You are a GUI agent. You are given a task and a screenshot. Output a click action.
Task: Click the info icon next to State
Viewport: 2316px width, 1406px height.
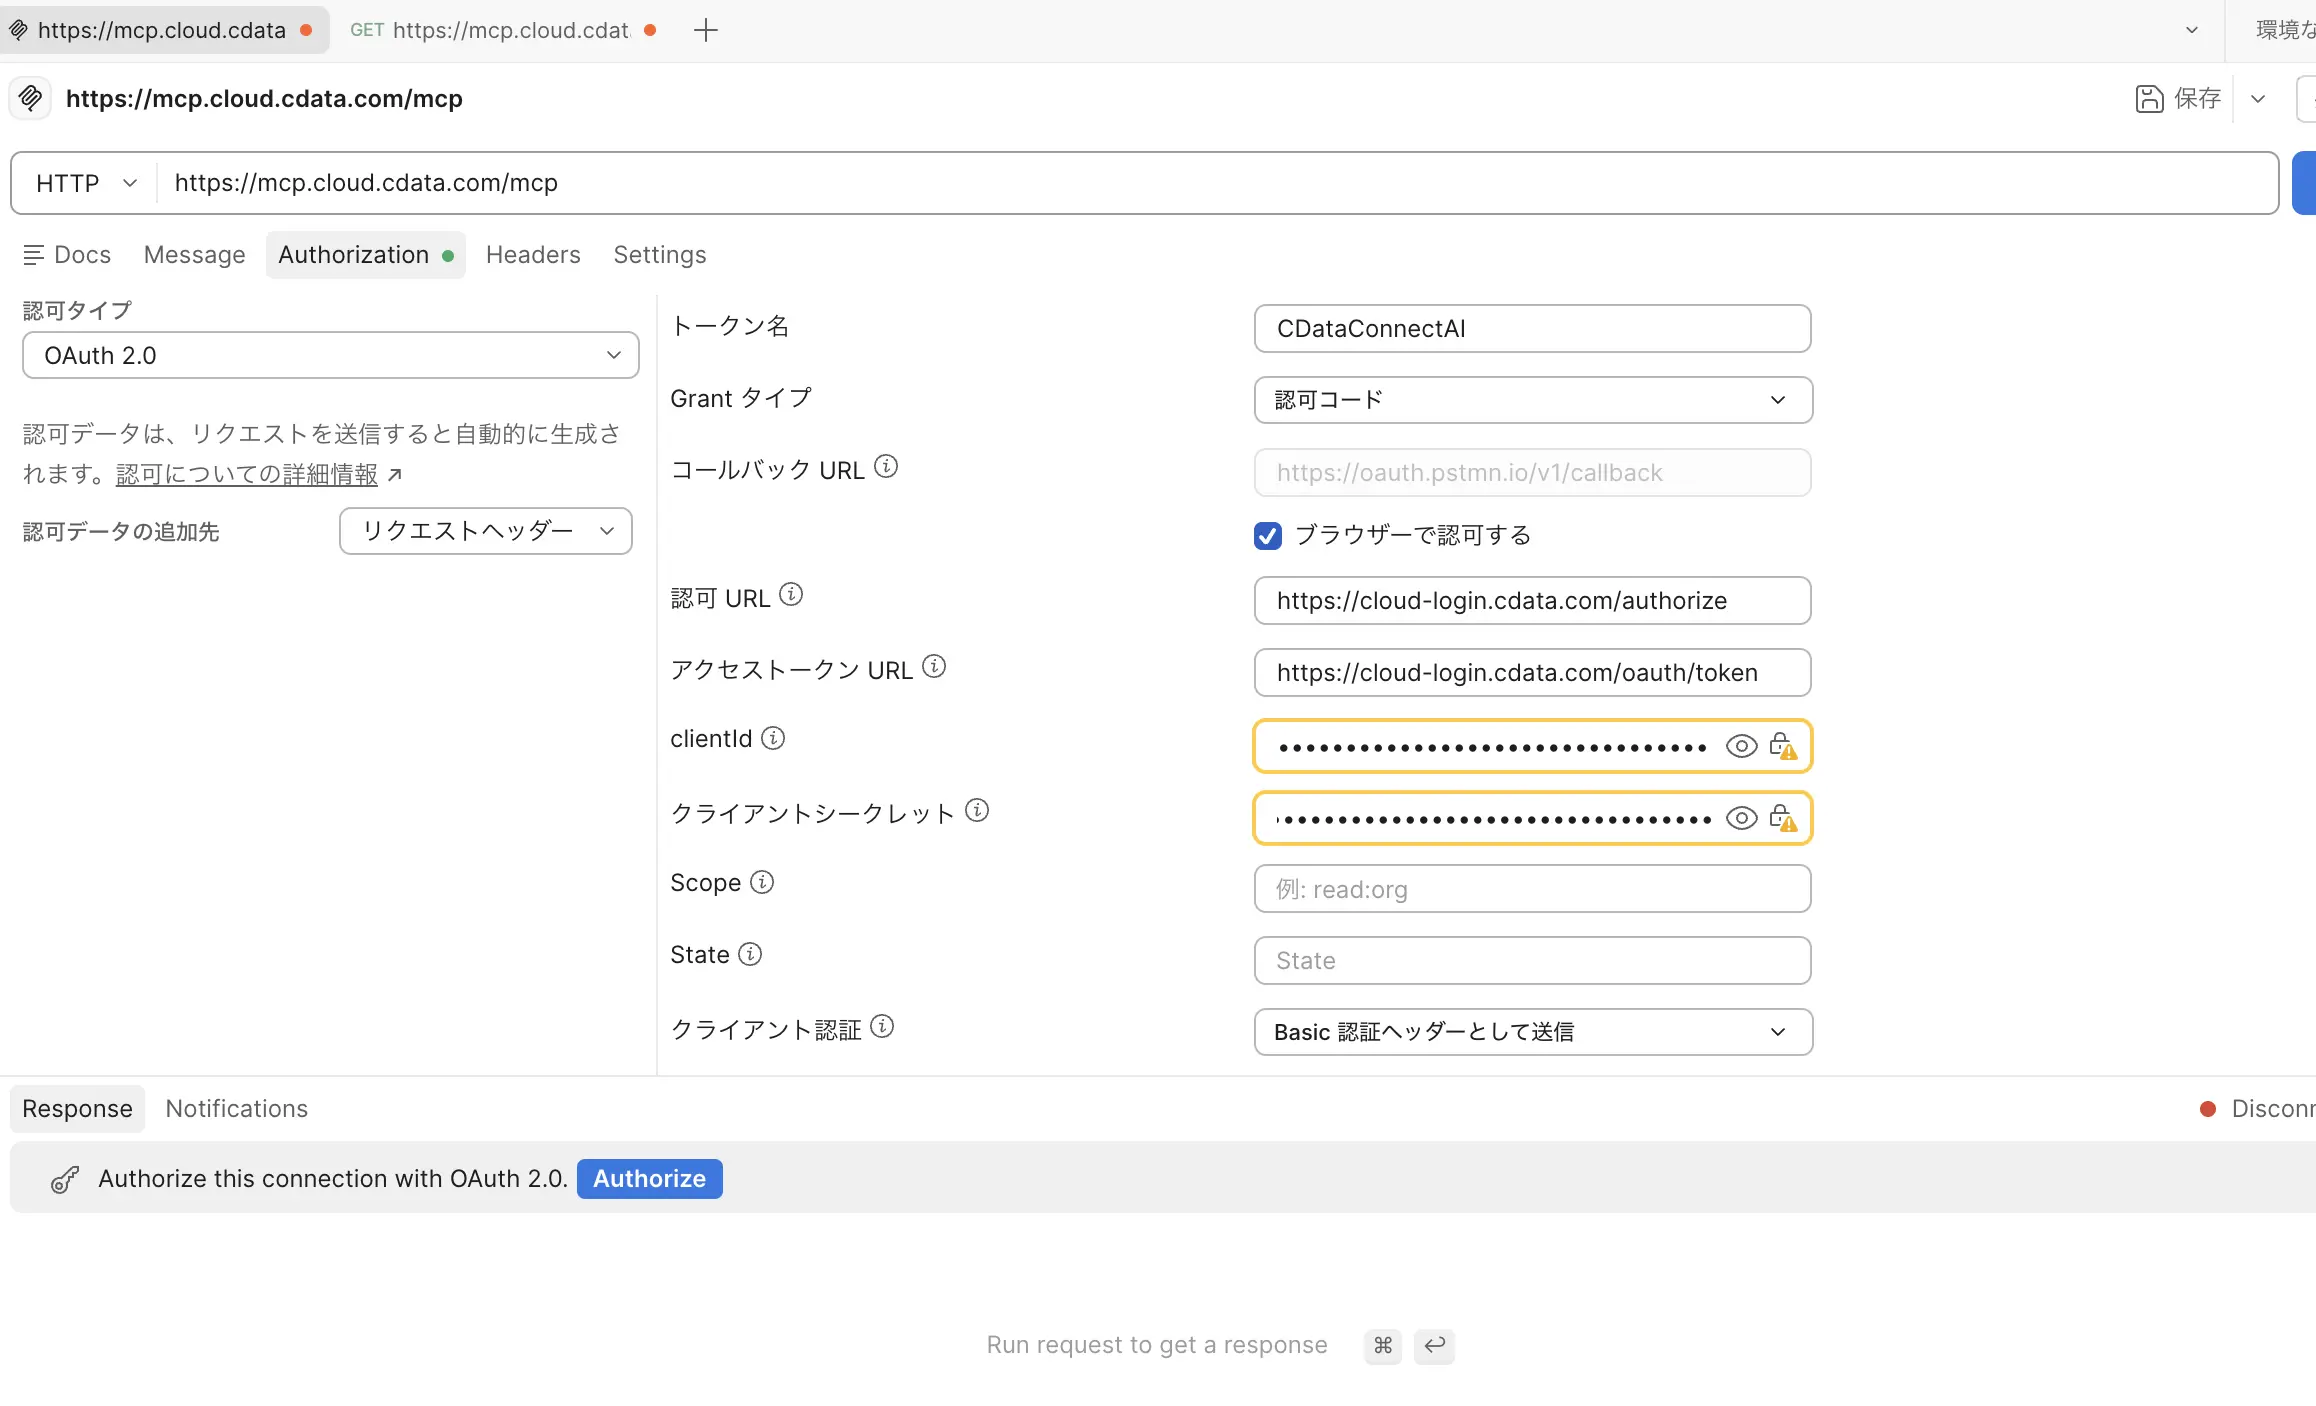(x=750, y=953)
